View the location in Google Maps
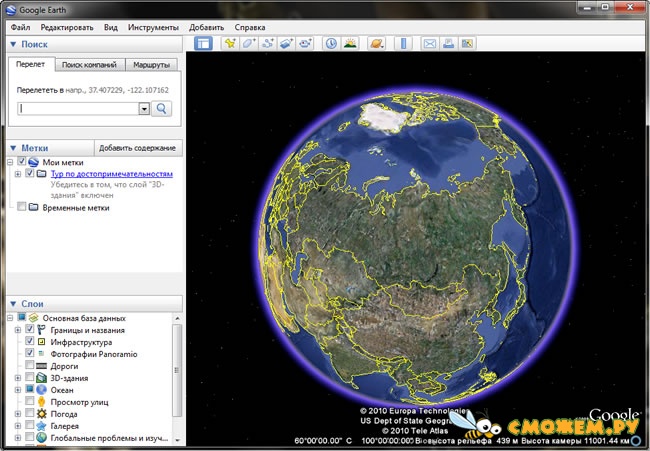 (467, 43)
